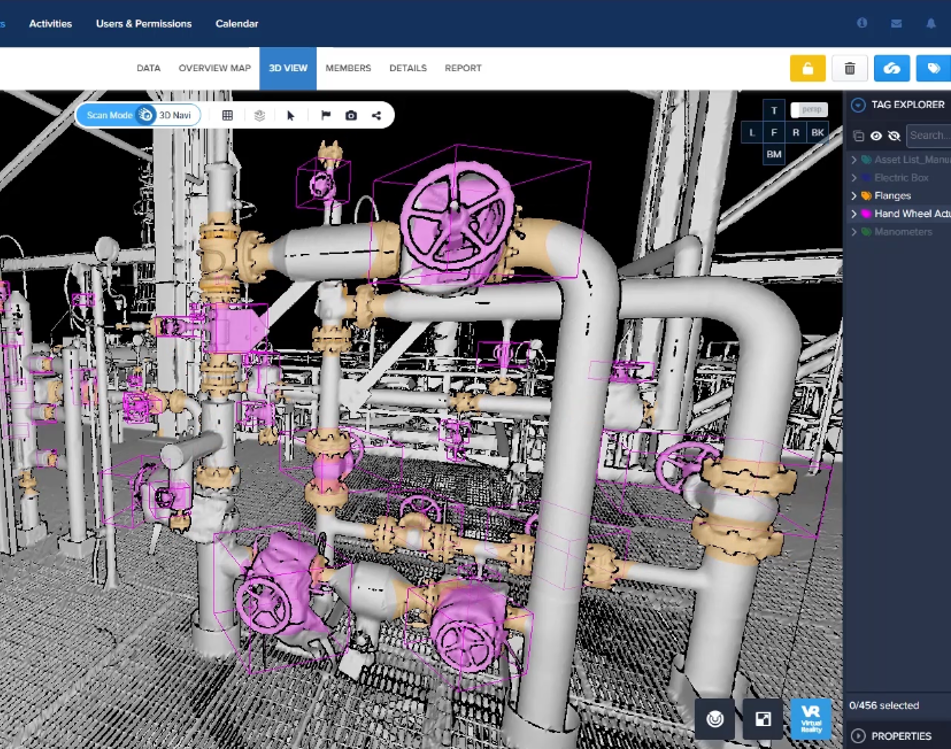The width and height of the screenshot is (951, 749).
Task: Select the arrow pointer tool
Action: (x=291, y=115)
